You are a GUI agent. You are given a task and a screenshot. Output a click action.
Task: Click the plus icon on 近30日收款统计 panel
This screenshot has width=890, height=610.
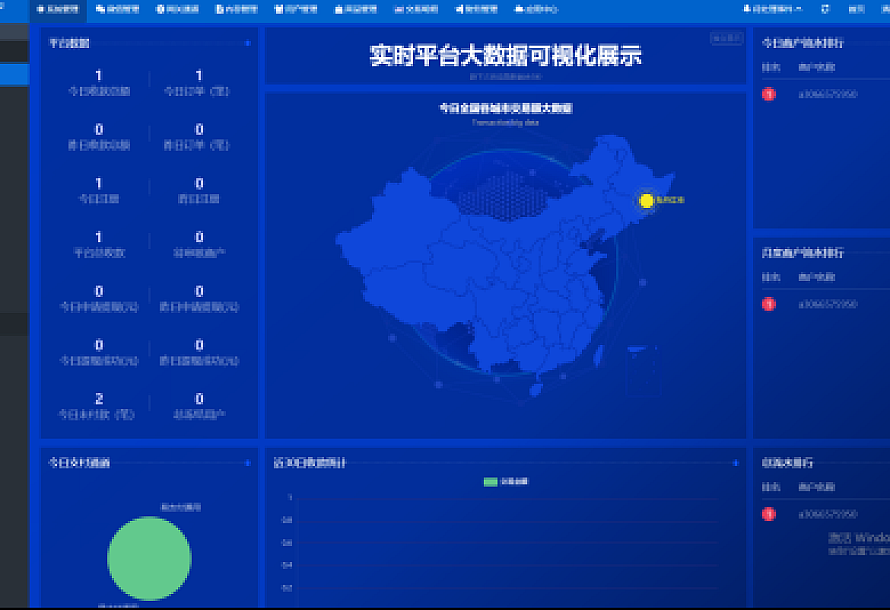tap(736, 463)
